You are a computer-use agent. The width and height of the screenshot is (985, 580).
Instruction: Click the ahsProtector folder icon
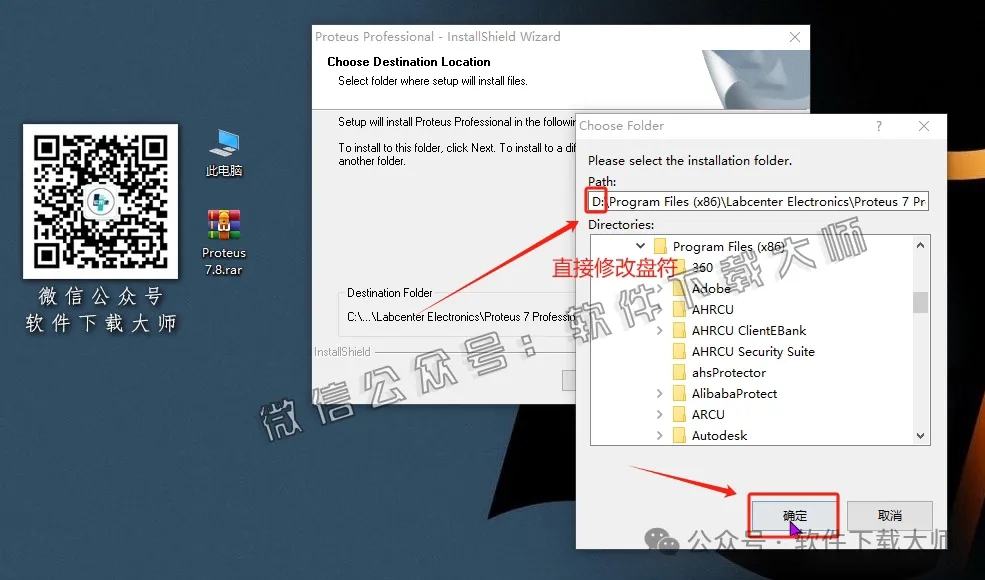click(679, 372)
